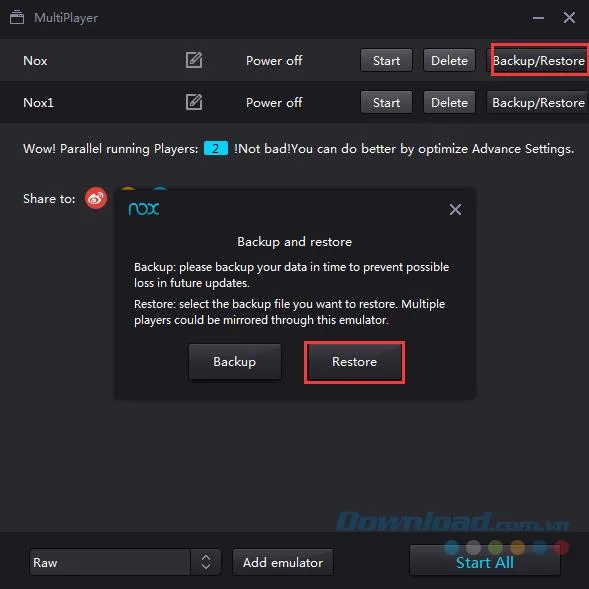Select the Nox1 emulator name
Image resolution: width=589 pixels, height=589 pixels.
39,103
